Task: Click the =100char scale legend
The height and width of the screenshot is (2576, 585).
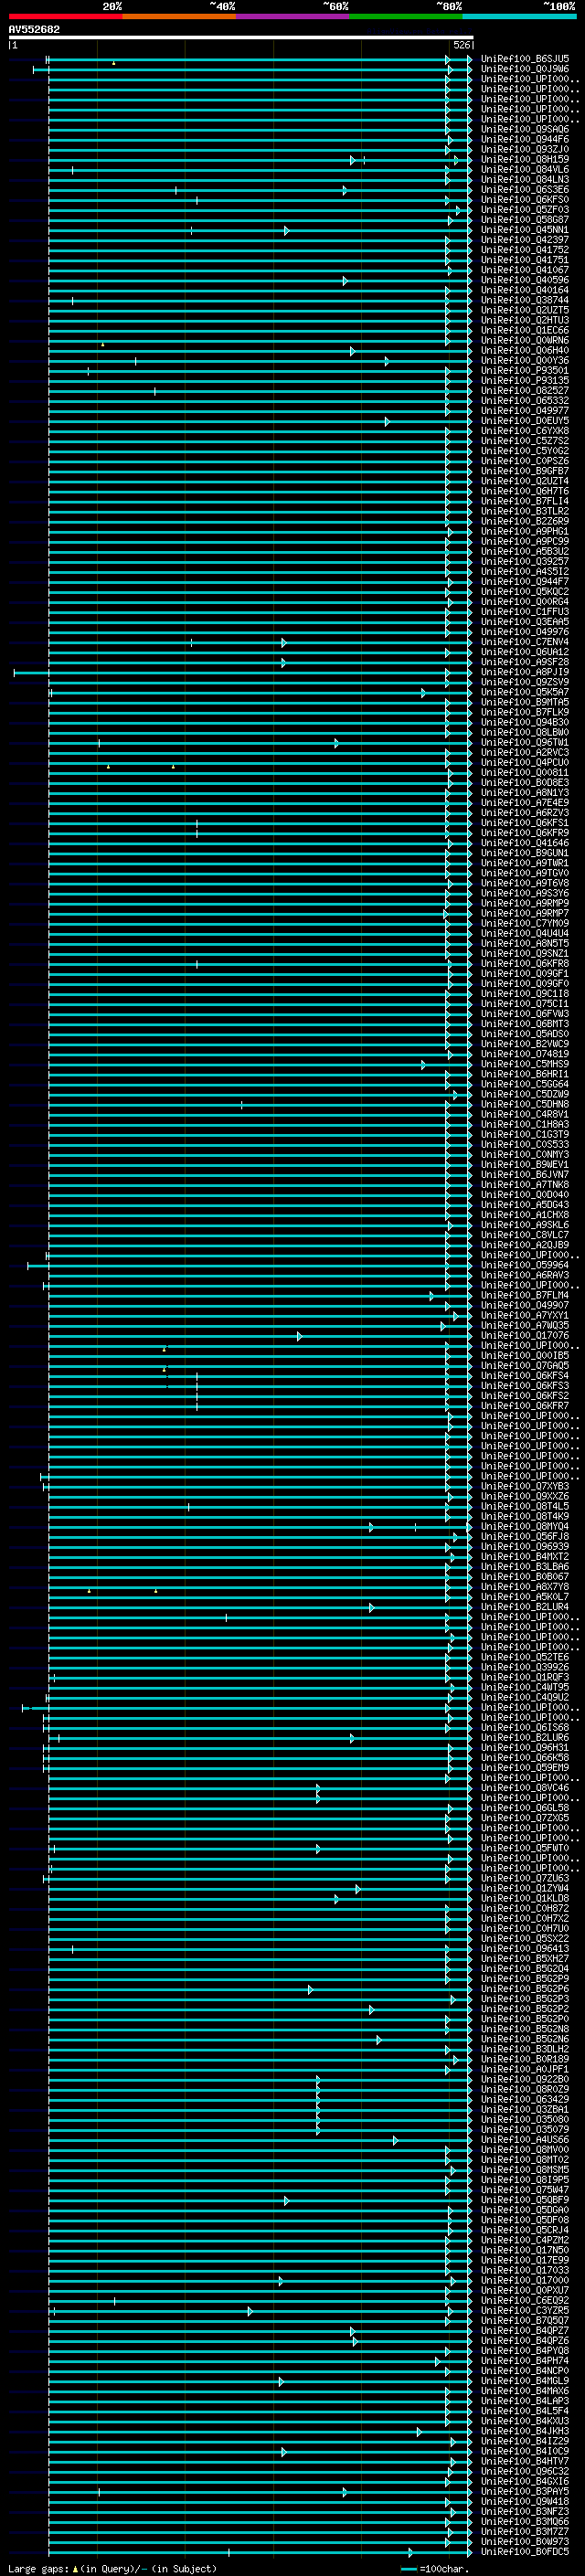Action: (x=434, y=2569)
